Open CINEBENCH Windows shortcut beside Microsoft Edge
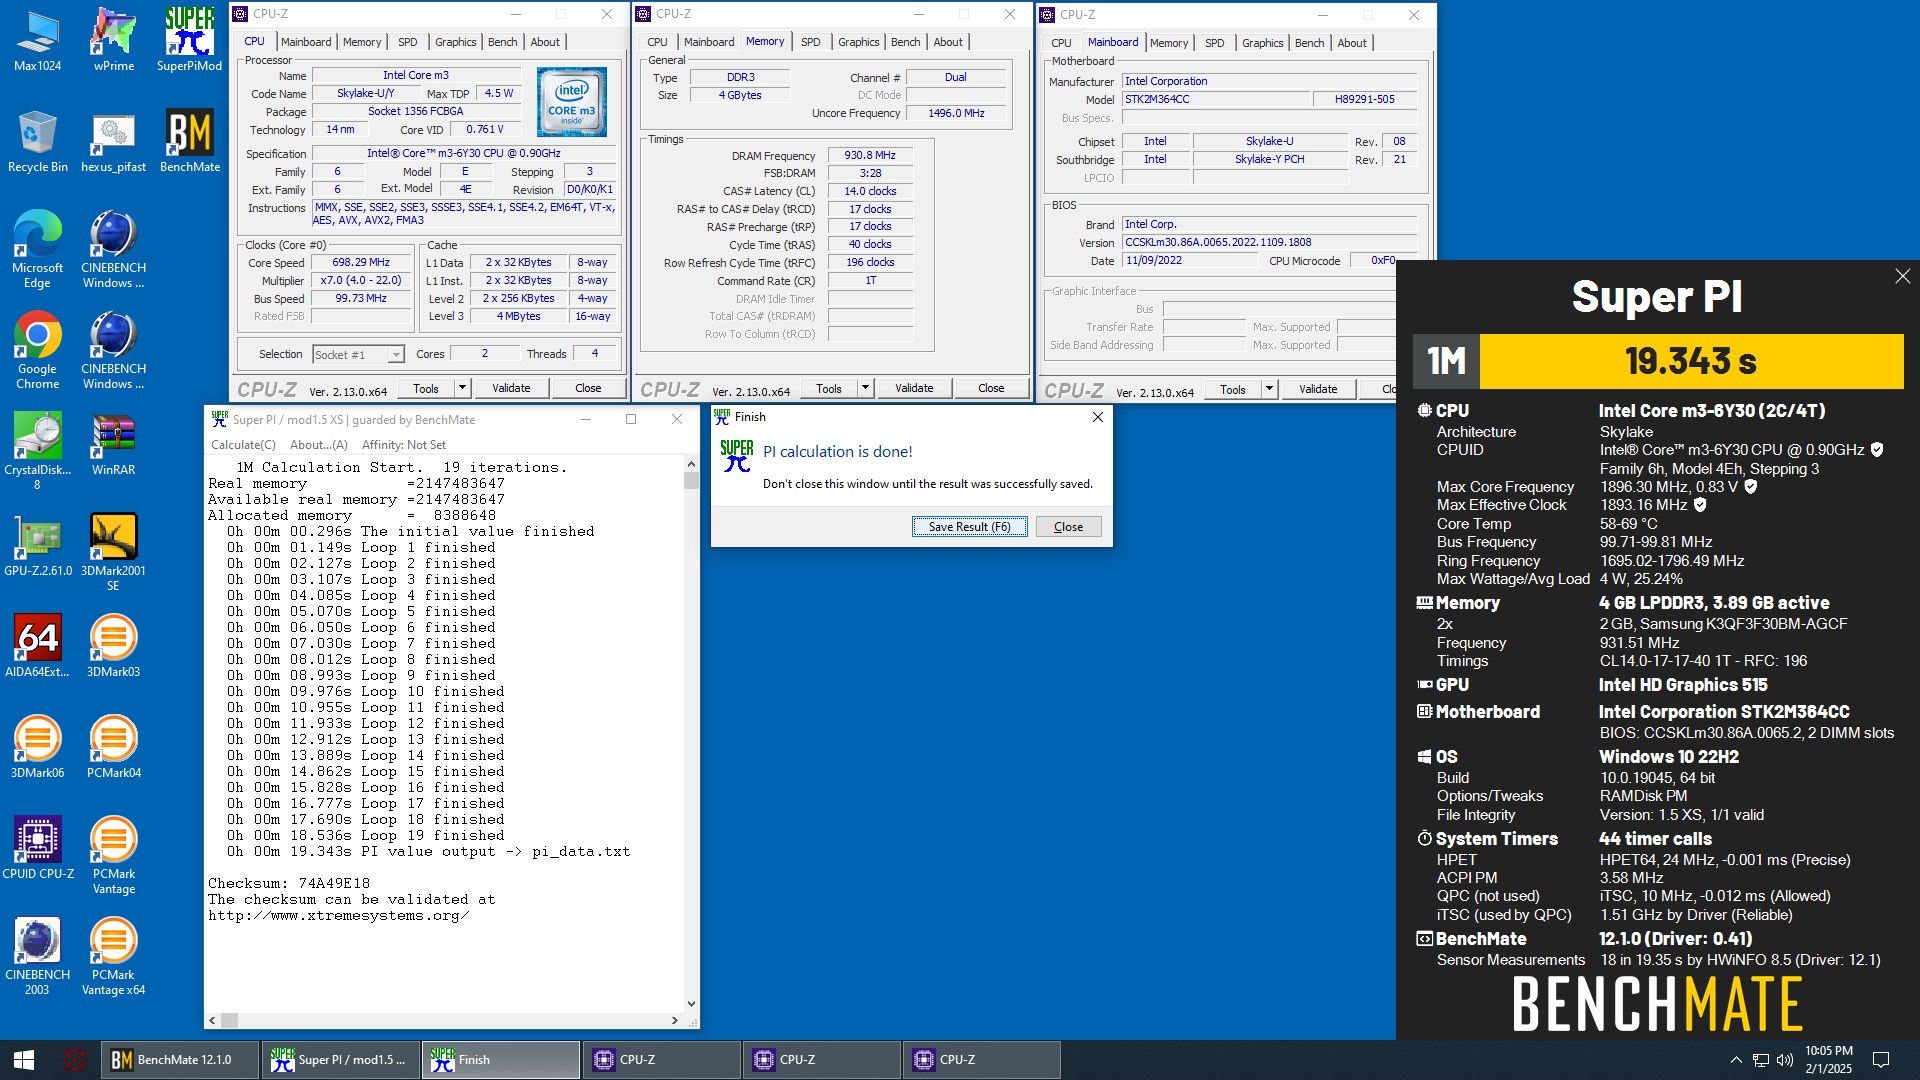Viewport: 1920px width, 1080px height. 113,249
